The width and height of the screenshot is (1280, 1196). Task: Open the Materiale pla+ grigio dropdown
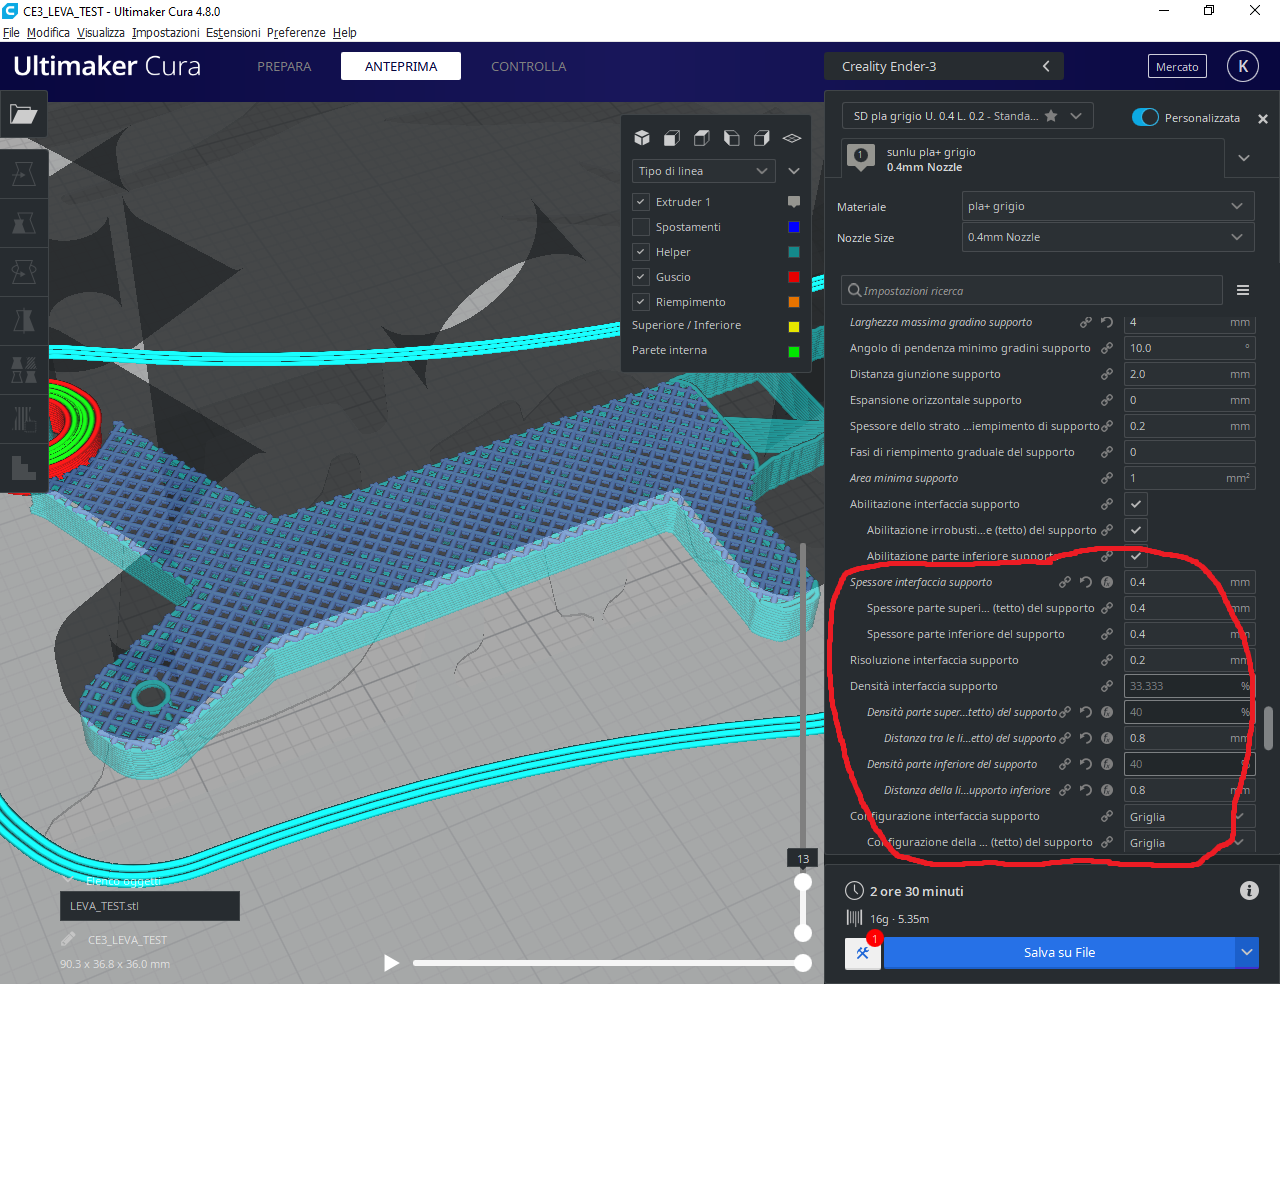[1108, 206]
